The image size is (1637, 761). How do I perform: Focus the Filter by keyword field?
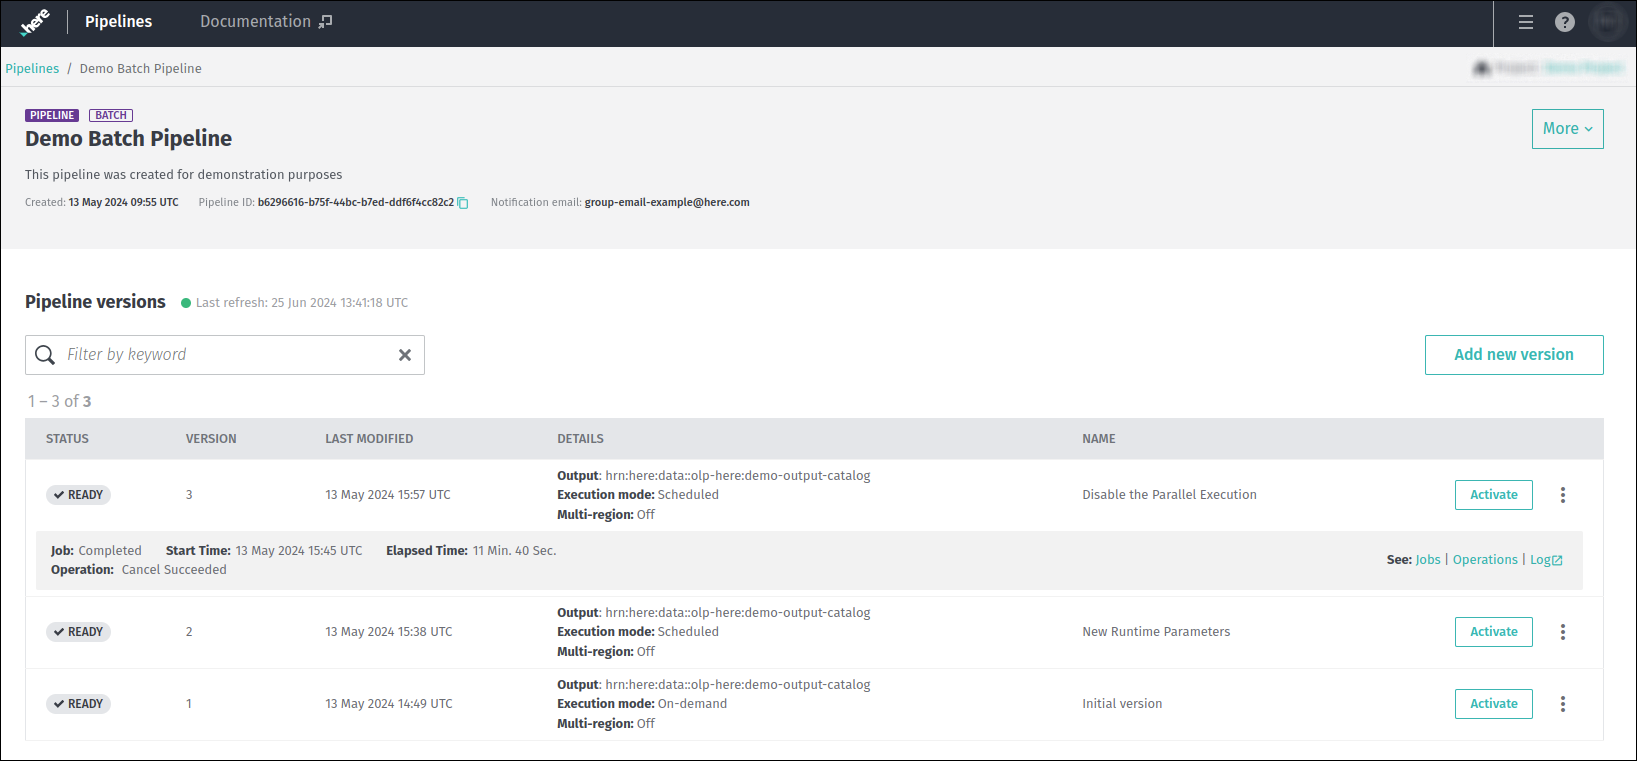click(x=225, y=355)
